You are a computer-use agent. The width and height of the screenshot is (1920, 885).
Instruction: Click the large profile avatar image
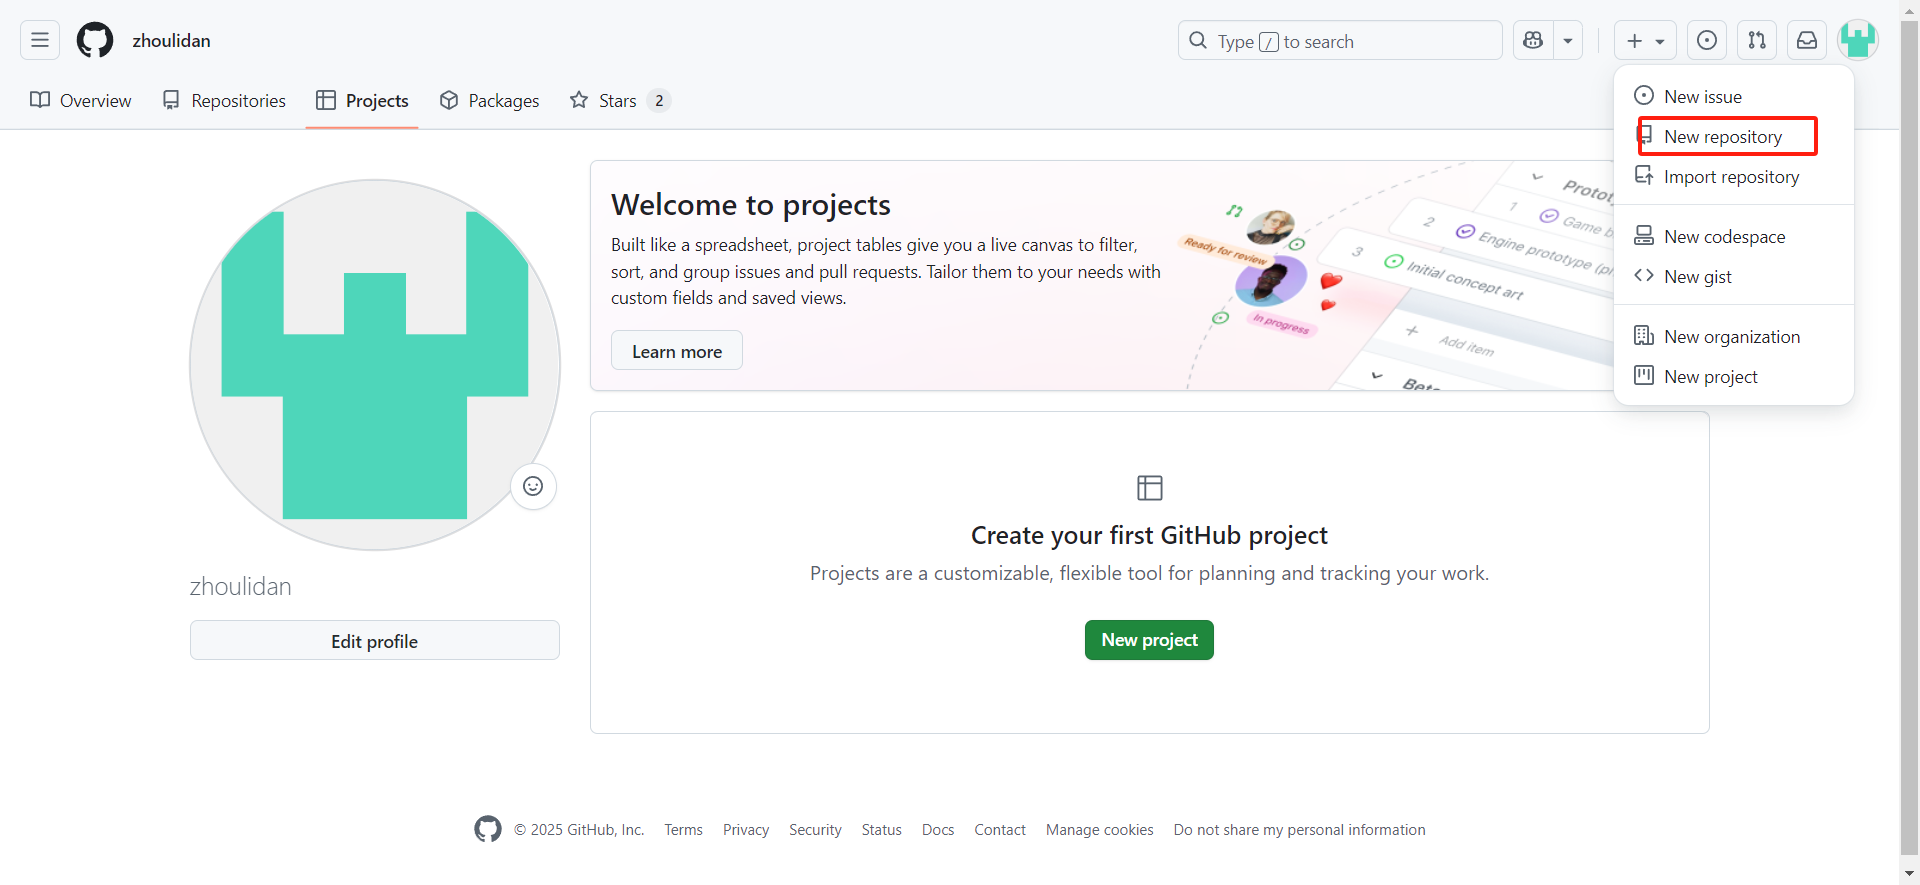tap(375, 365)
